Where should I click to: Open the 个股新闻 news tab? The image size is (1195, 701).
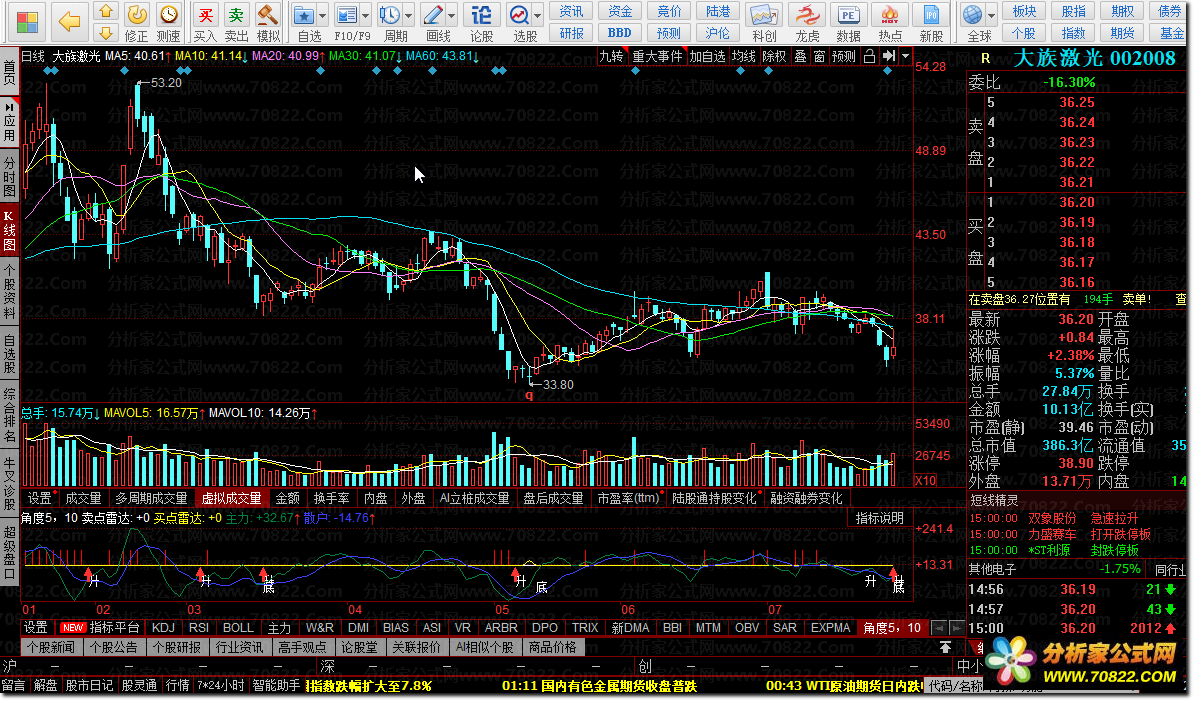coord(51,648)
